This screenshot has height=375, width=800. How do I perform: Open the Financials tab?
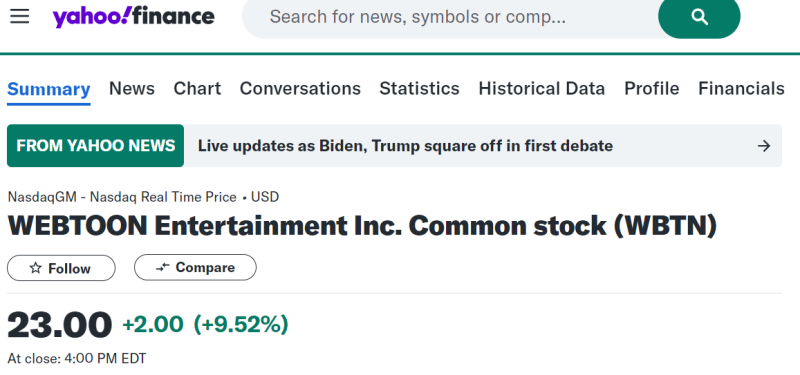(x=741, y=89)
